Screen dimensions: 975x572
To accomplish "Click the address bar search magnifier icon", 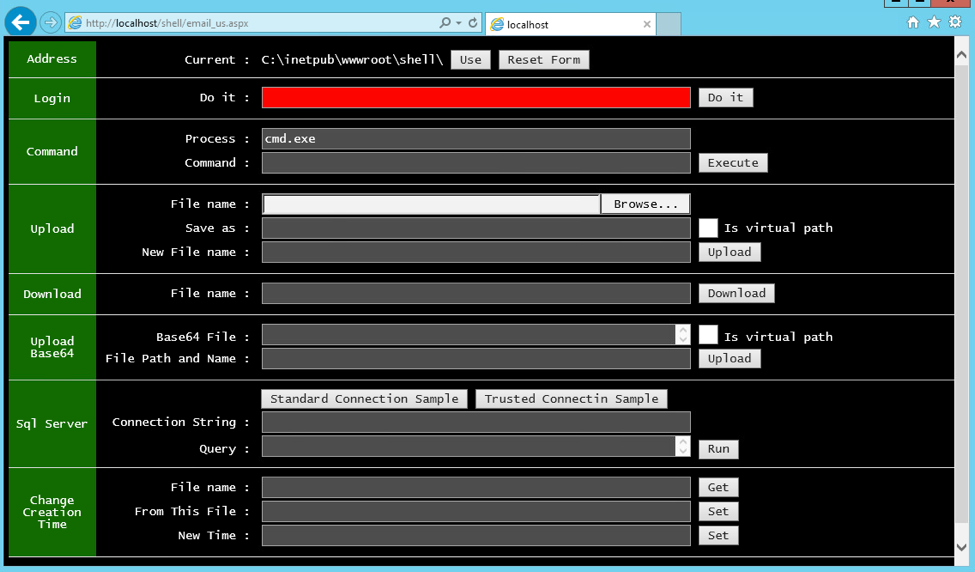I will point(445,23).
